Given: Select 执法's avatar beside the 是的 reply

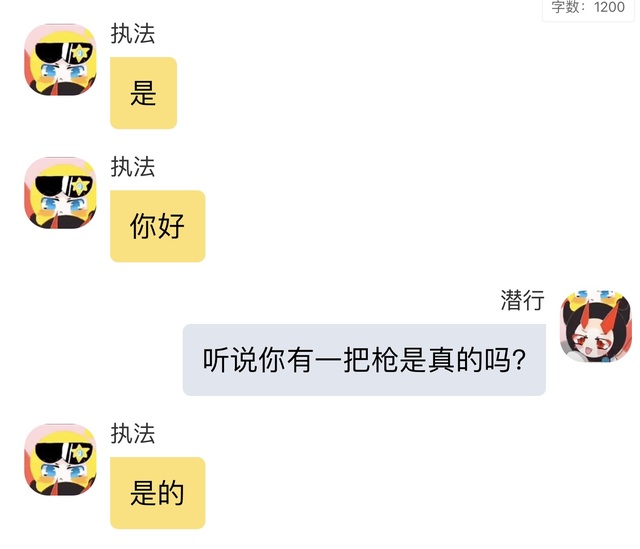Looking at the screenshot, I should point(60,460).
